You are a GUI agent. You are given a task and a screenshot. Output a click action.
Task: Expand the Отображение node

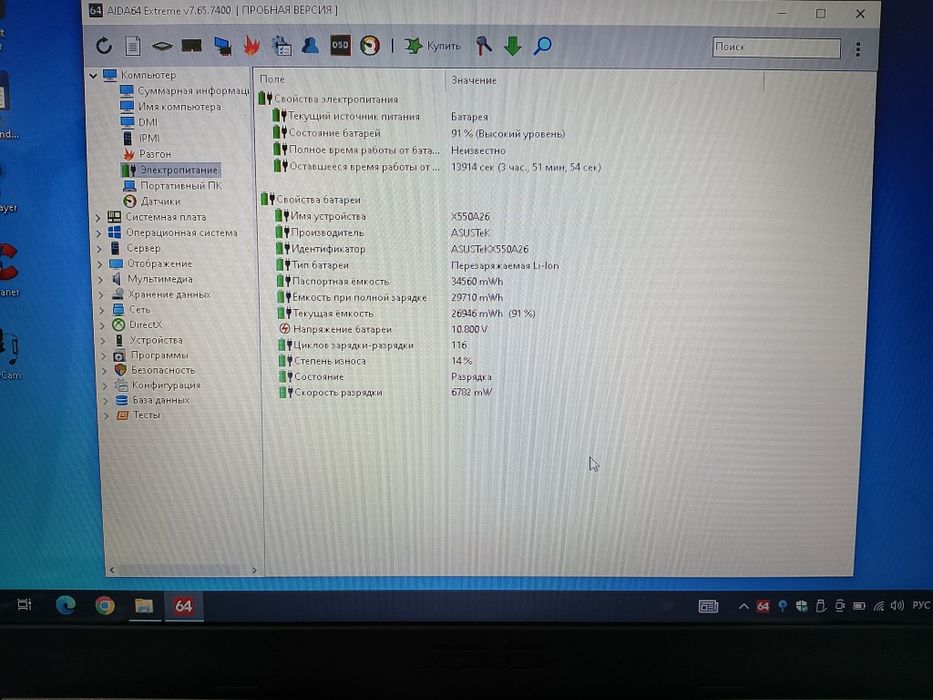101,264
